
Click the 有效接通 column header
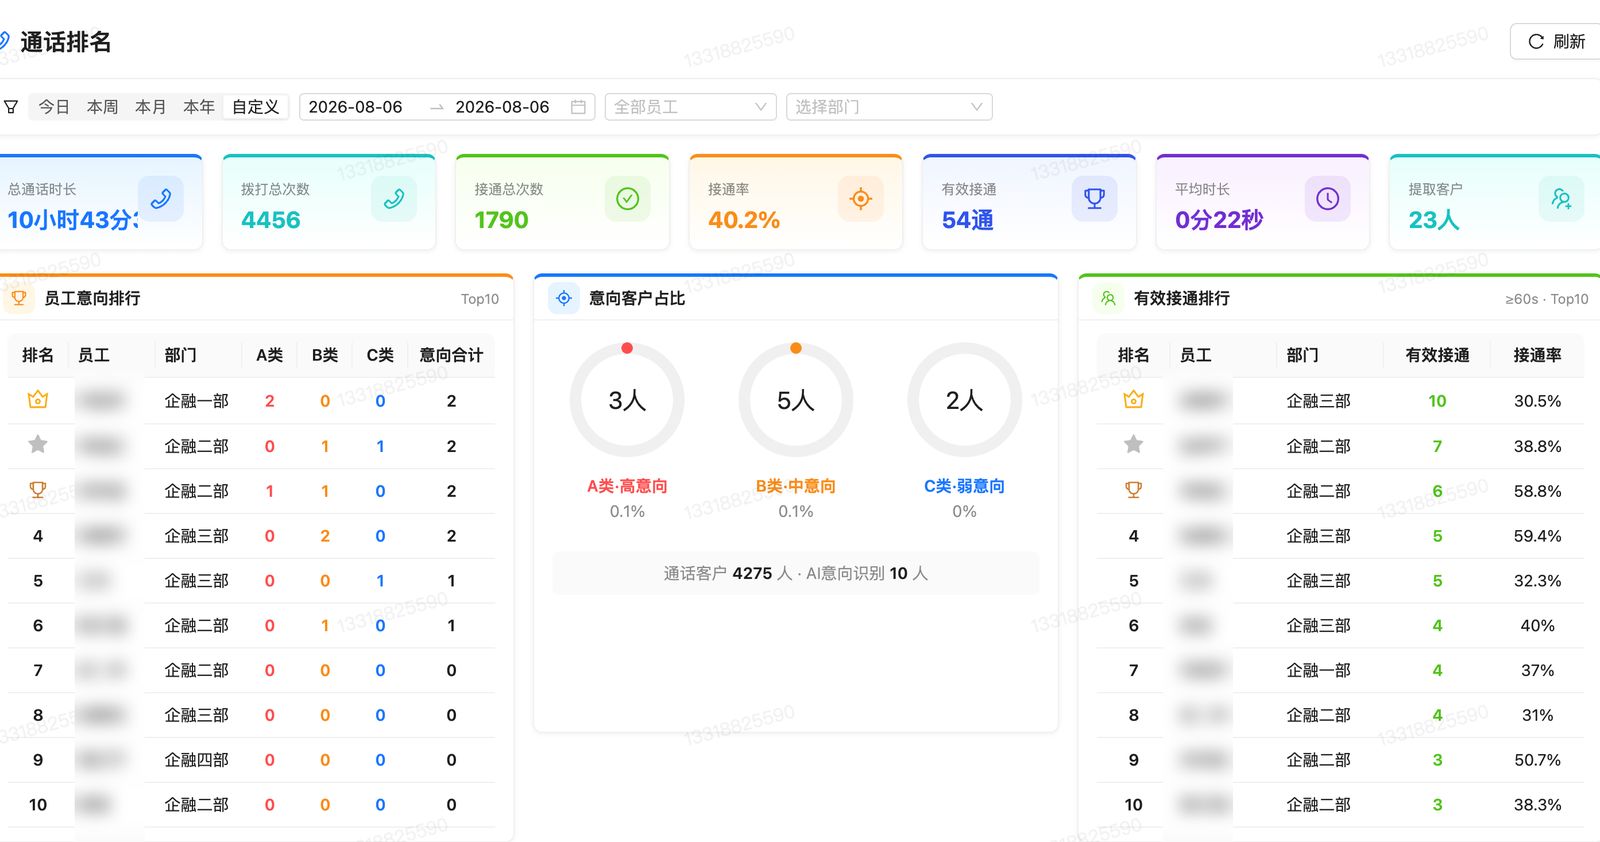1437,355
